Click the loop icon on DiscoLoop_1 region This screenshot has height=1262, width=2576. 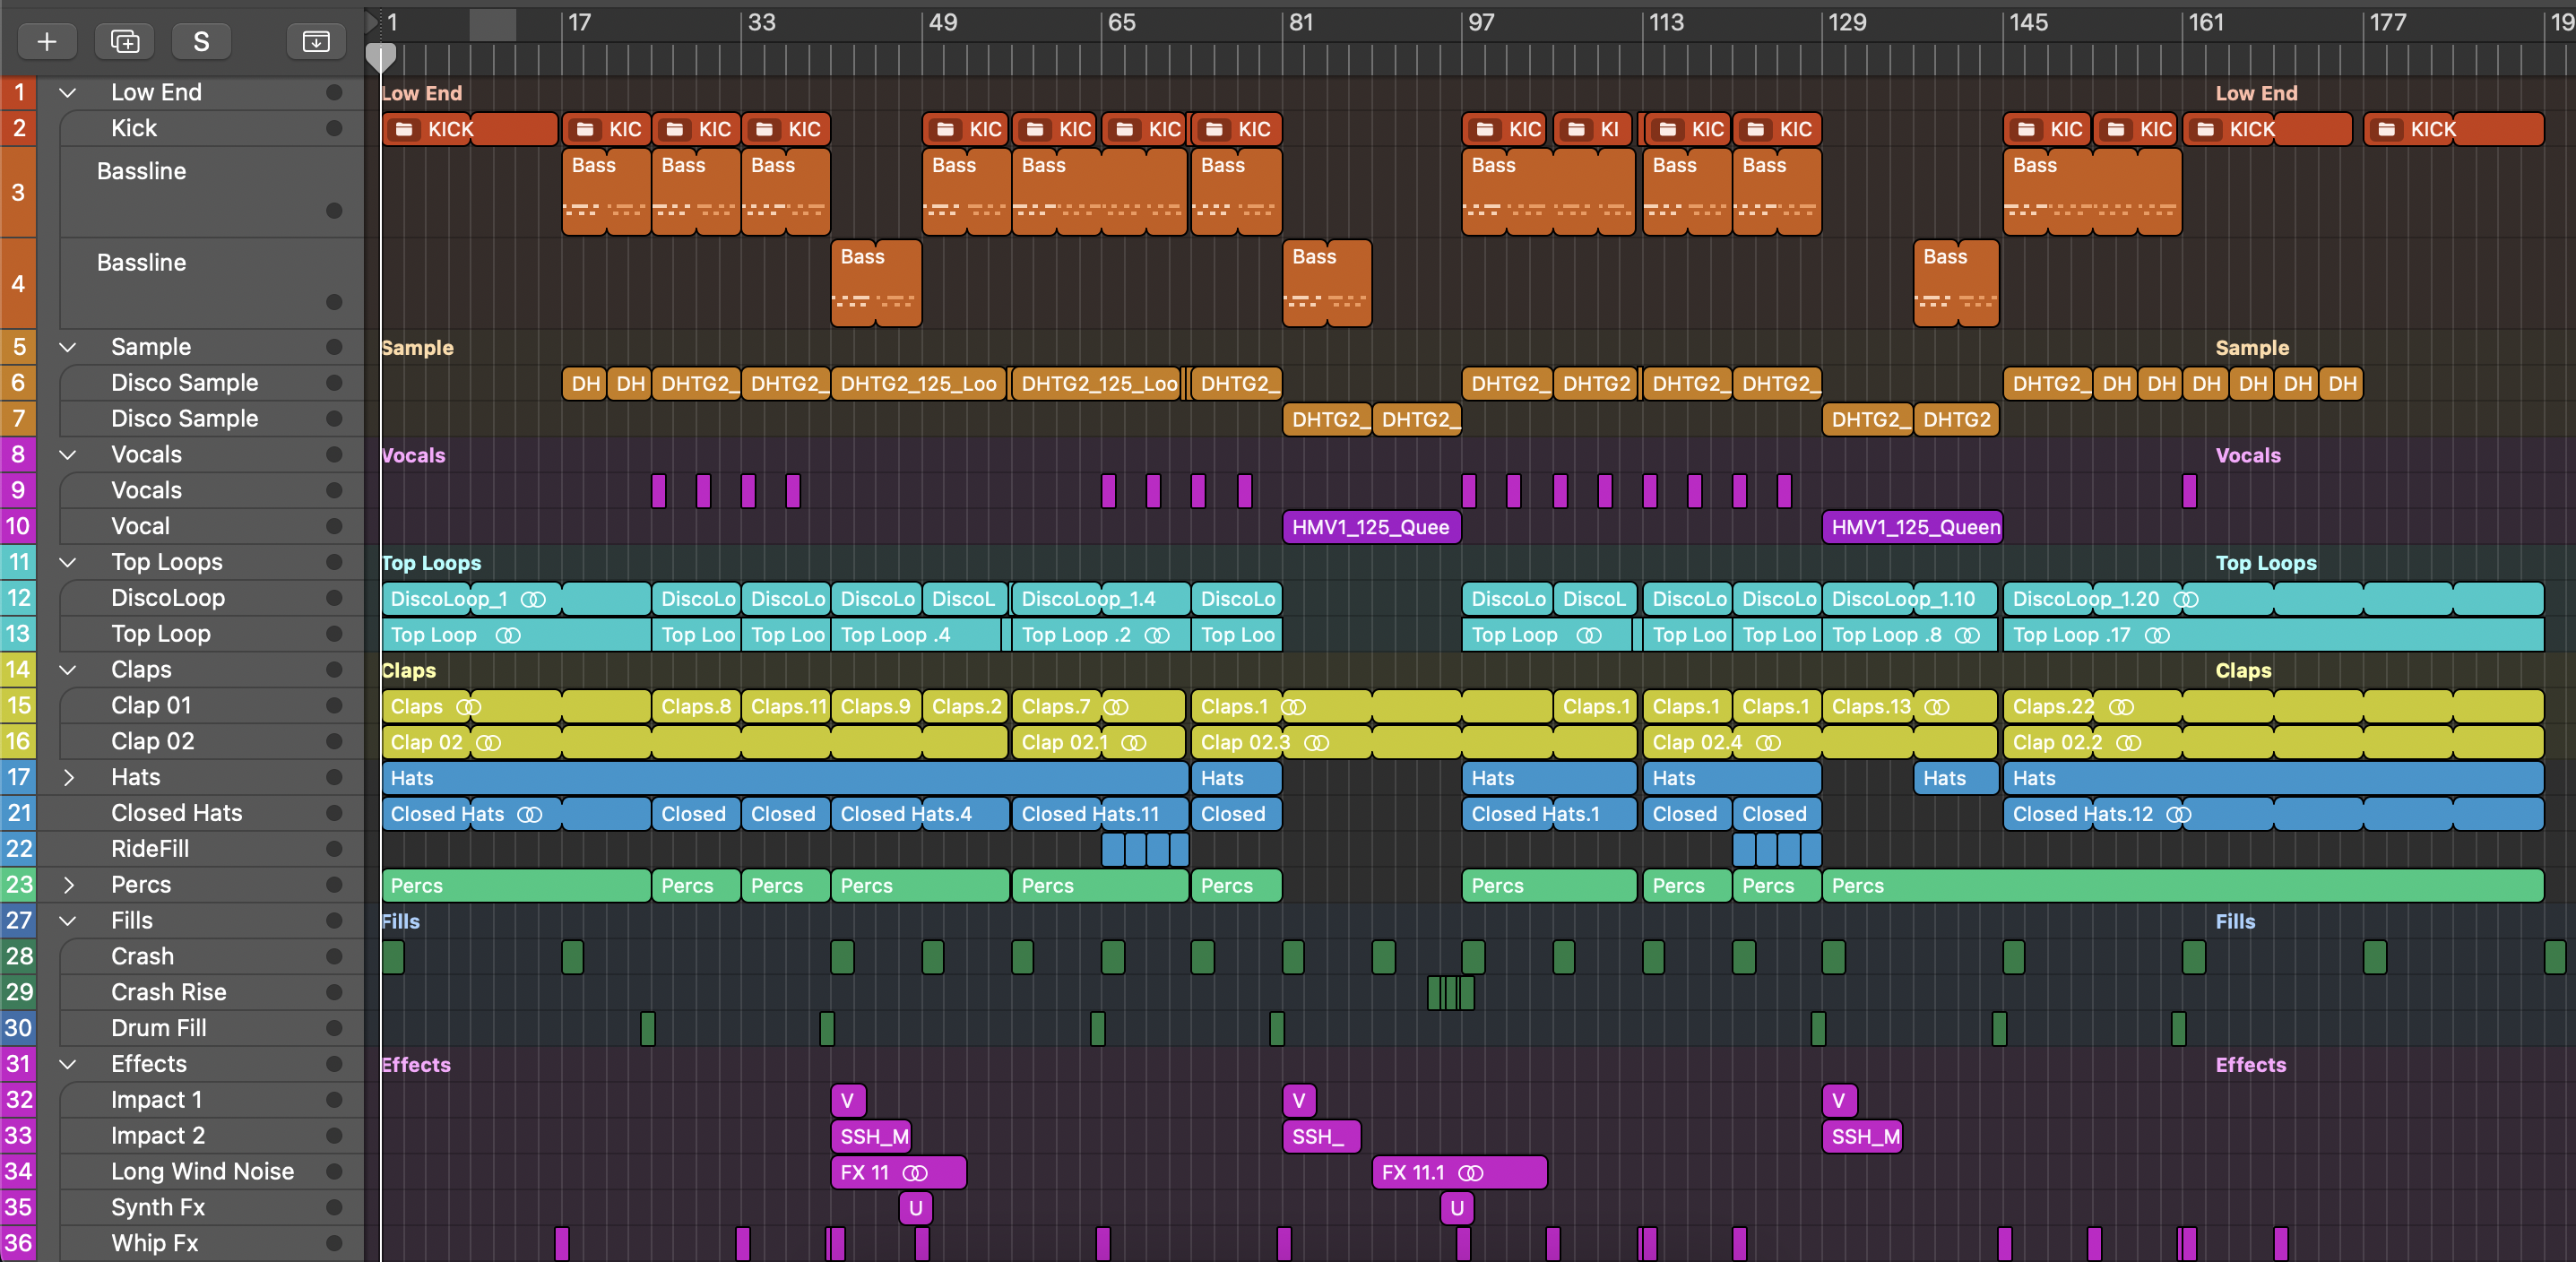pyautogui.click(x=533, y=599)
